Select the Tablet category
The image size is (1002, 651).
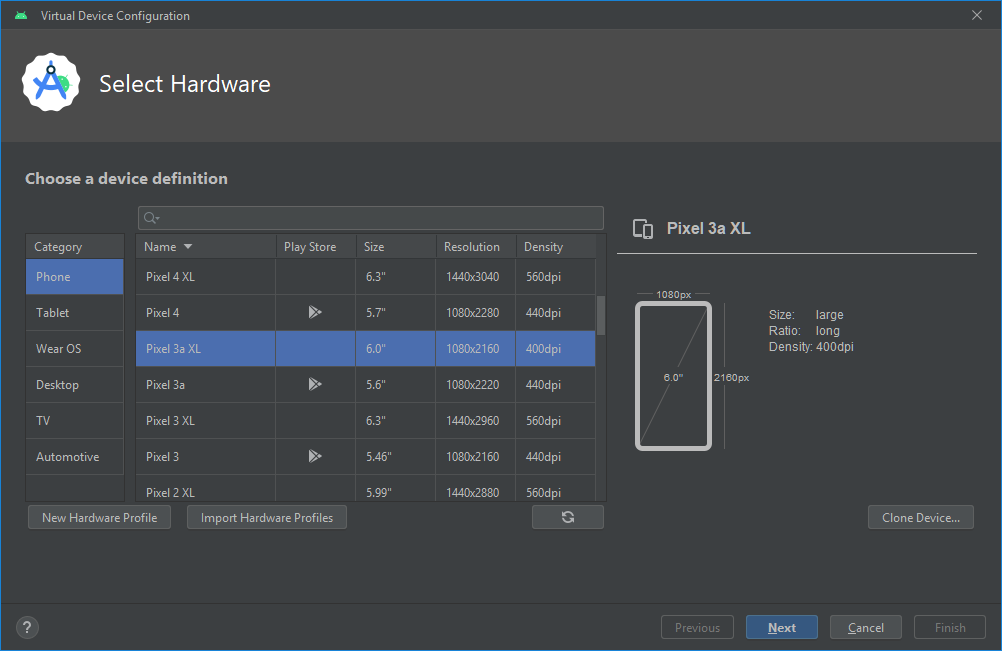pos(75,312)
